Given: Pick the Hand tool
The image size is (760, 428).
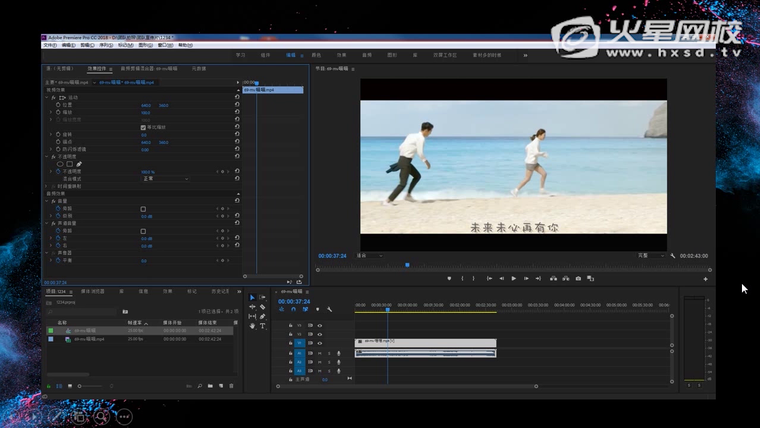Looking at the screenshot, I should pos(252,326).
